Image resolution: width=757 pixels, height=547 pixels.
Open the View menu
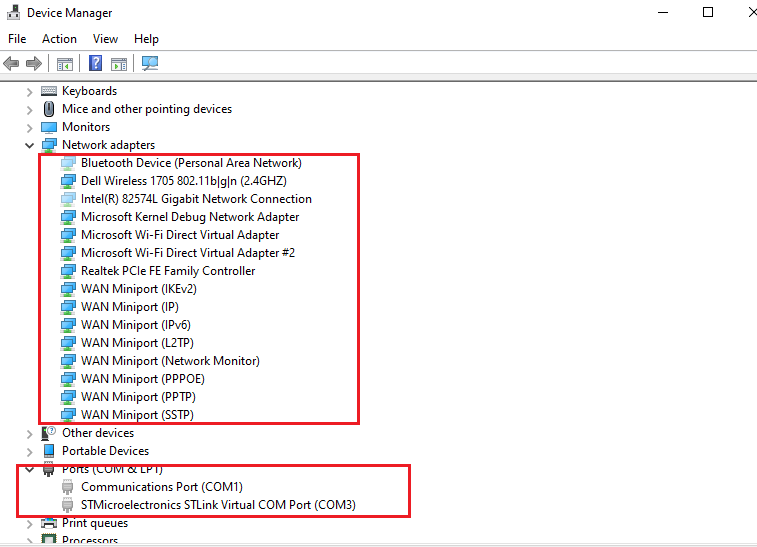click(x=105, y=38)
